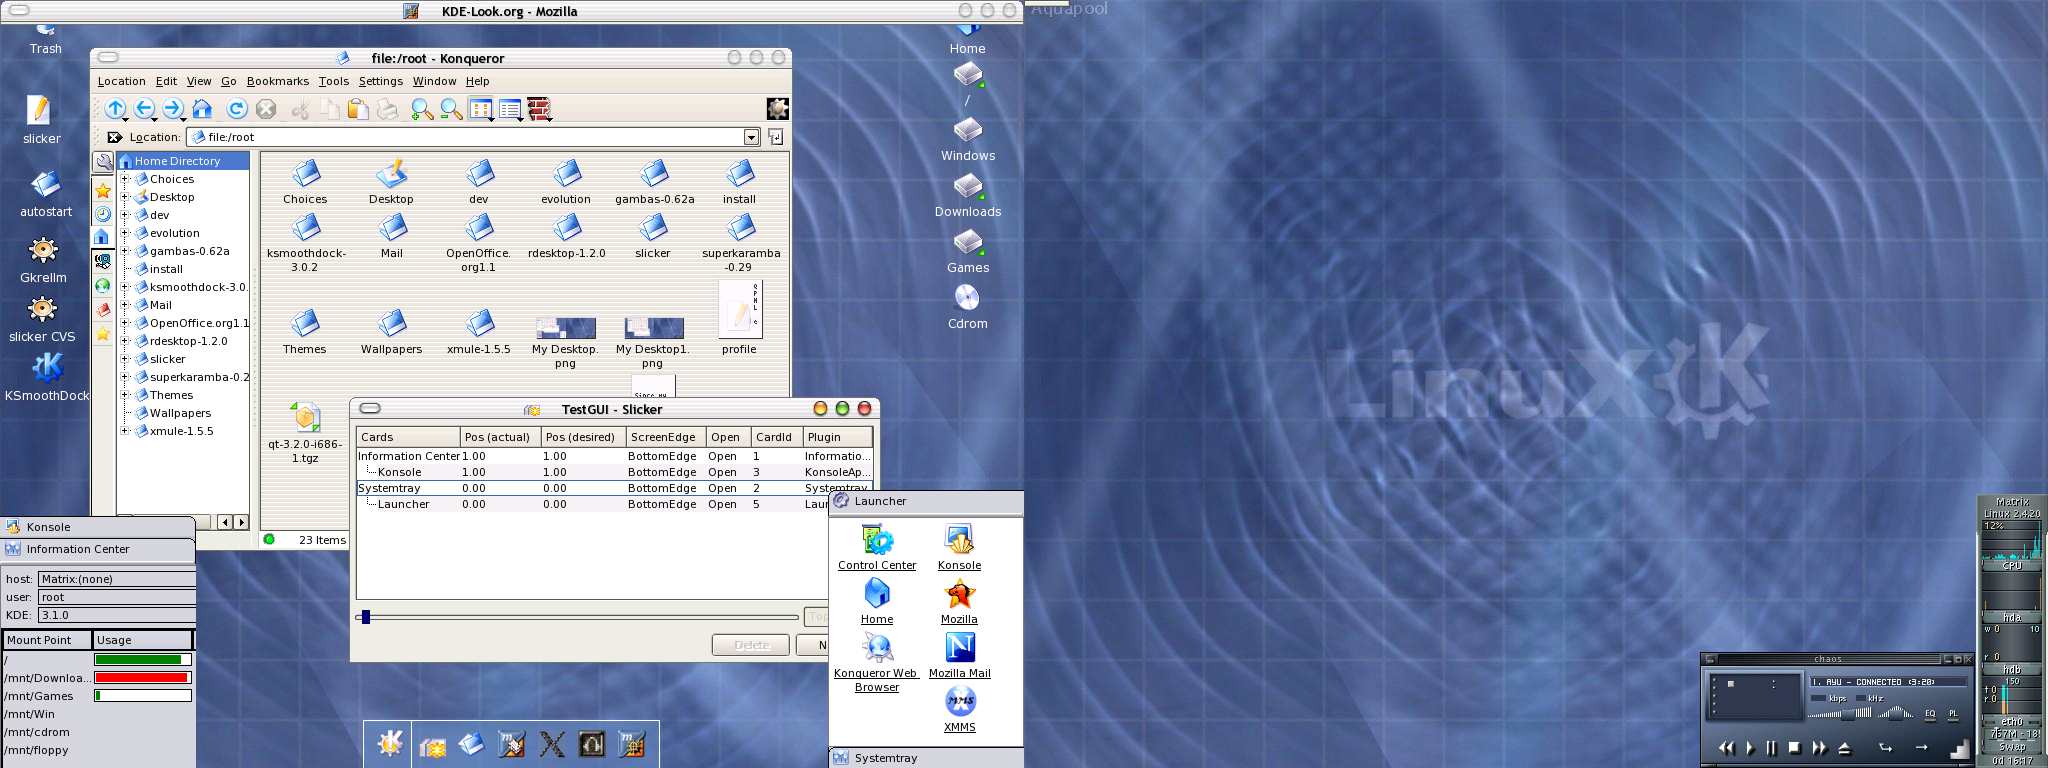The height and width of the screenshot is (768, 2048).
Task: Open the Location menu in Konqueror
Action: [x=121, y=82]
